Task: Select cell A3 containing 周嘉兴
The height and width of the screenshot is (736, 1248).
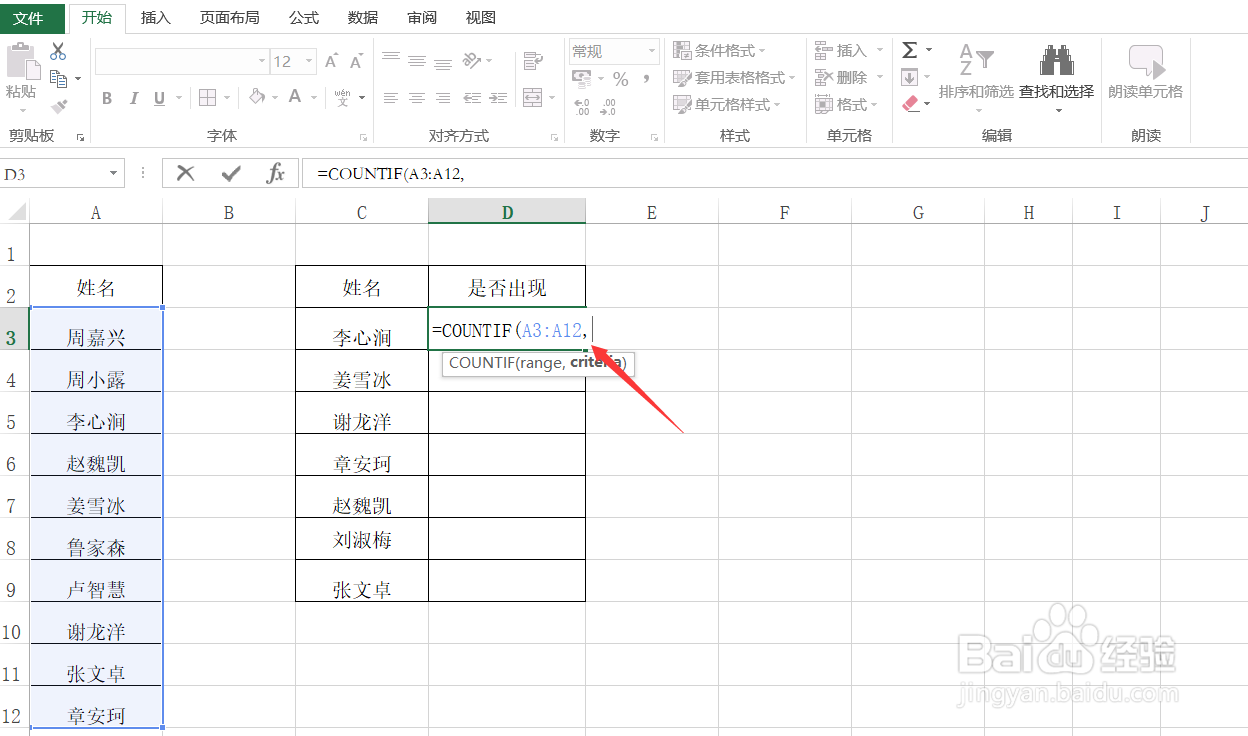Action: click(96, 329)
